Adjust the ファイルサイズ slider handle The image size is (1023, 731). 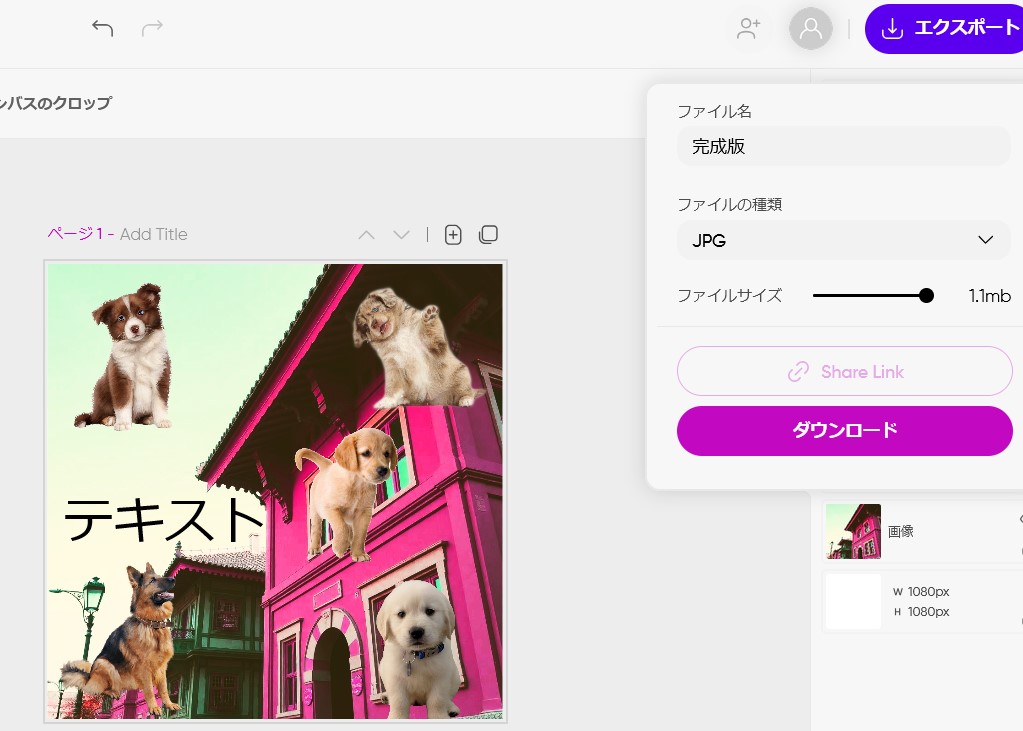926,296
